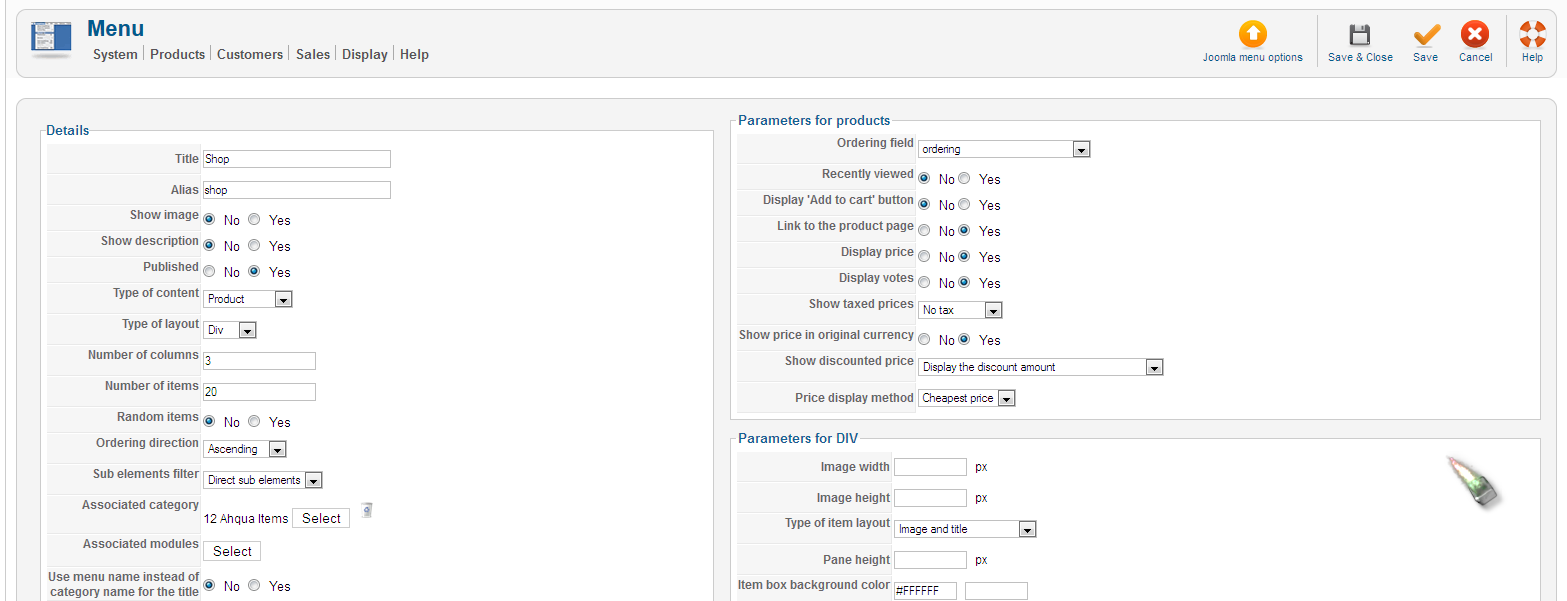
Task: Open the Price display method dropdown
Action: click(x=966, y=398)
